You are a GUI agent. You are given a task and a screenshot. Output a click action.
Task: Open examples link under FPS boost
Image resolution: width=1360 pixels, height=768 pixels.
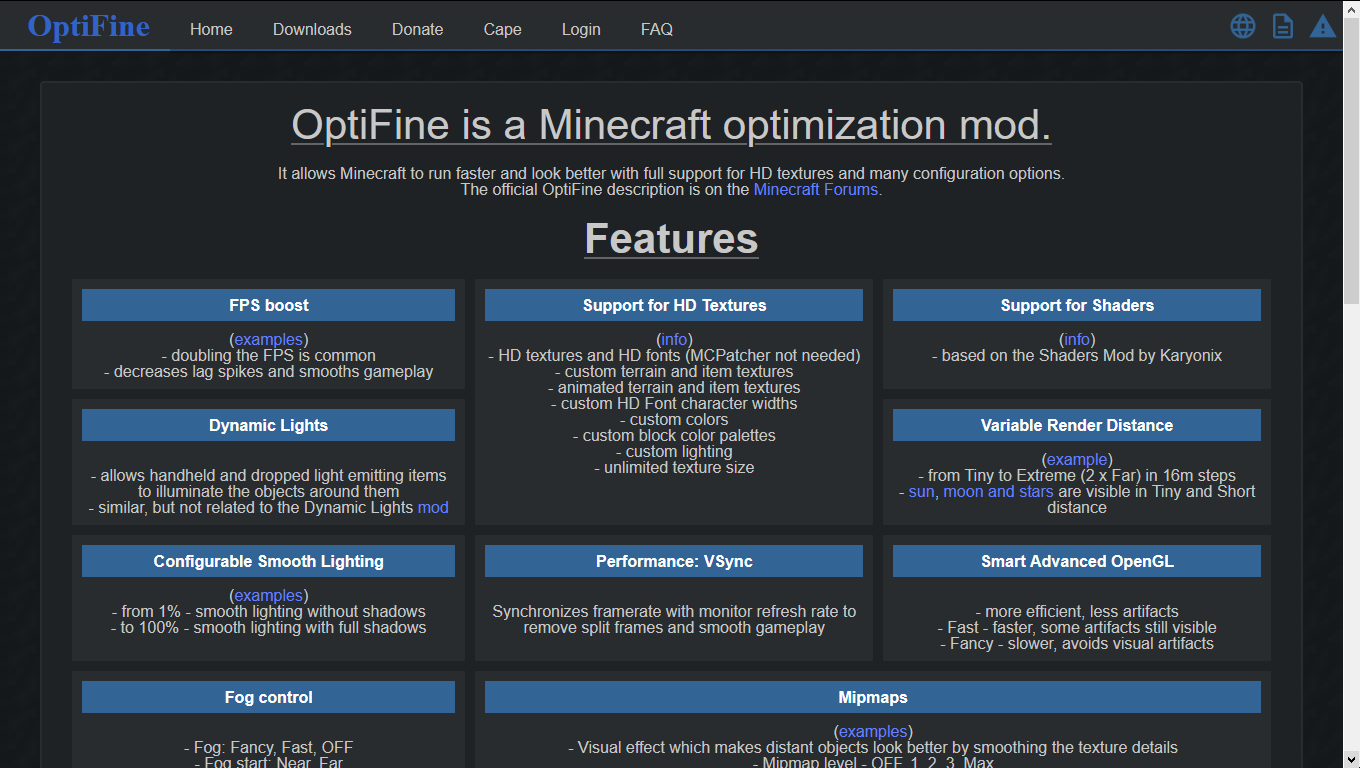[269, 339]
